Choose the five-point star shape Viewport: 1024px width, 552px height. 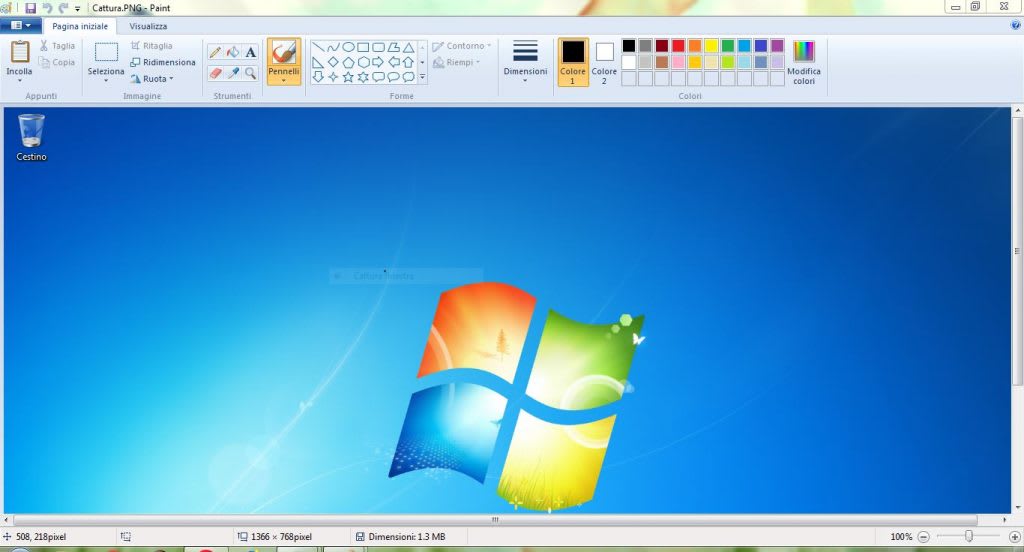point(348,77)
